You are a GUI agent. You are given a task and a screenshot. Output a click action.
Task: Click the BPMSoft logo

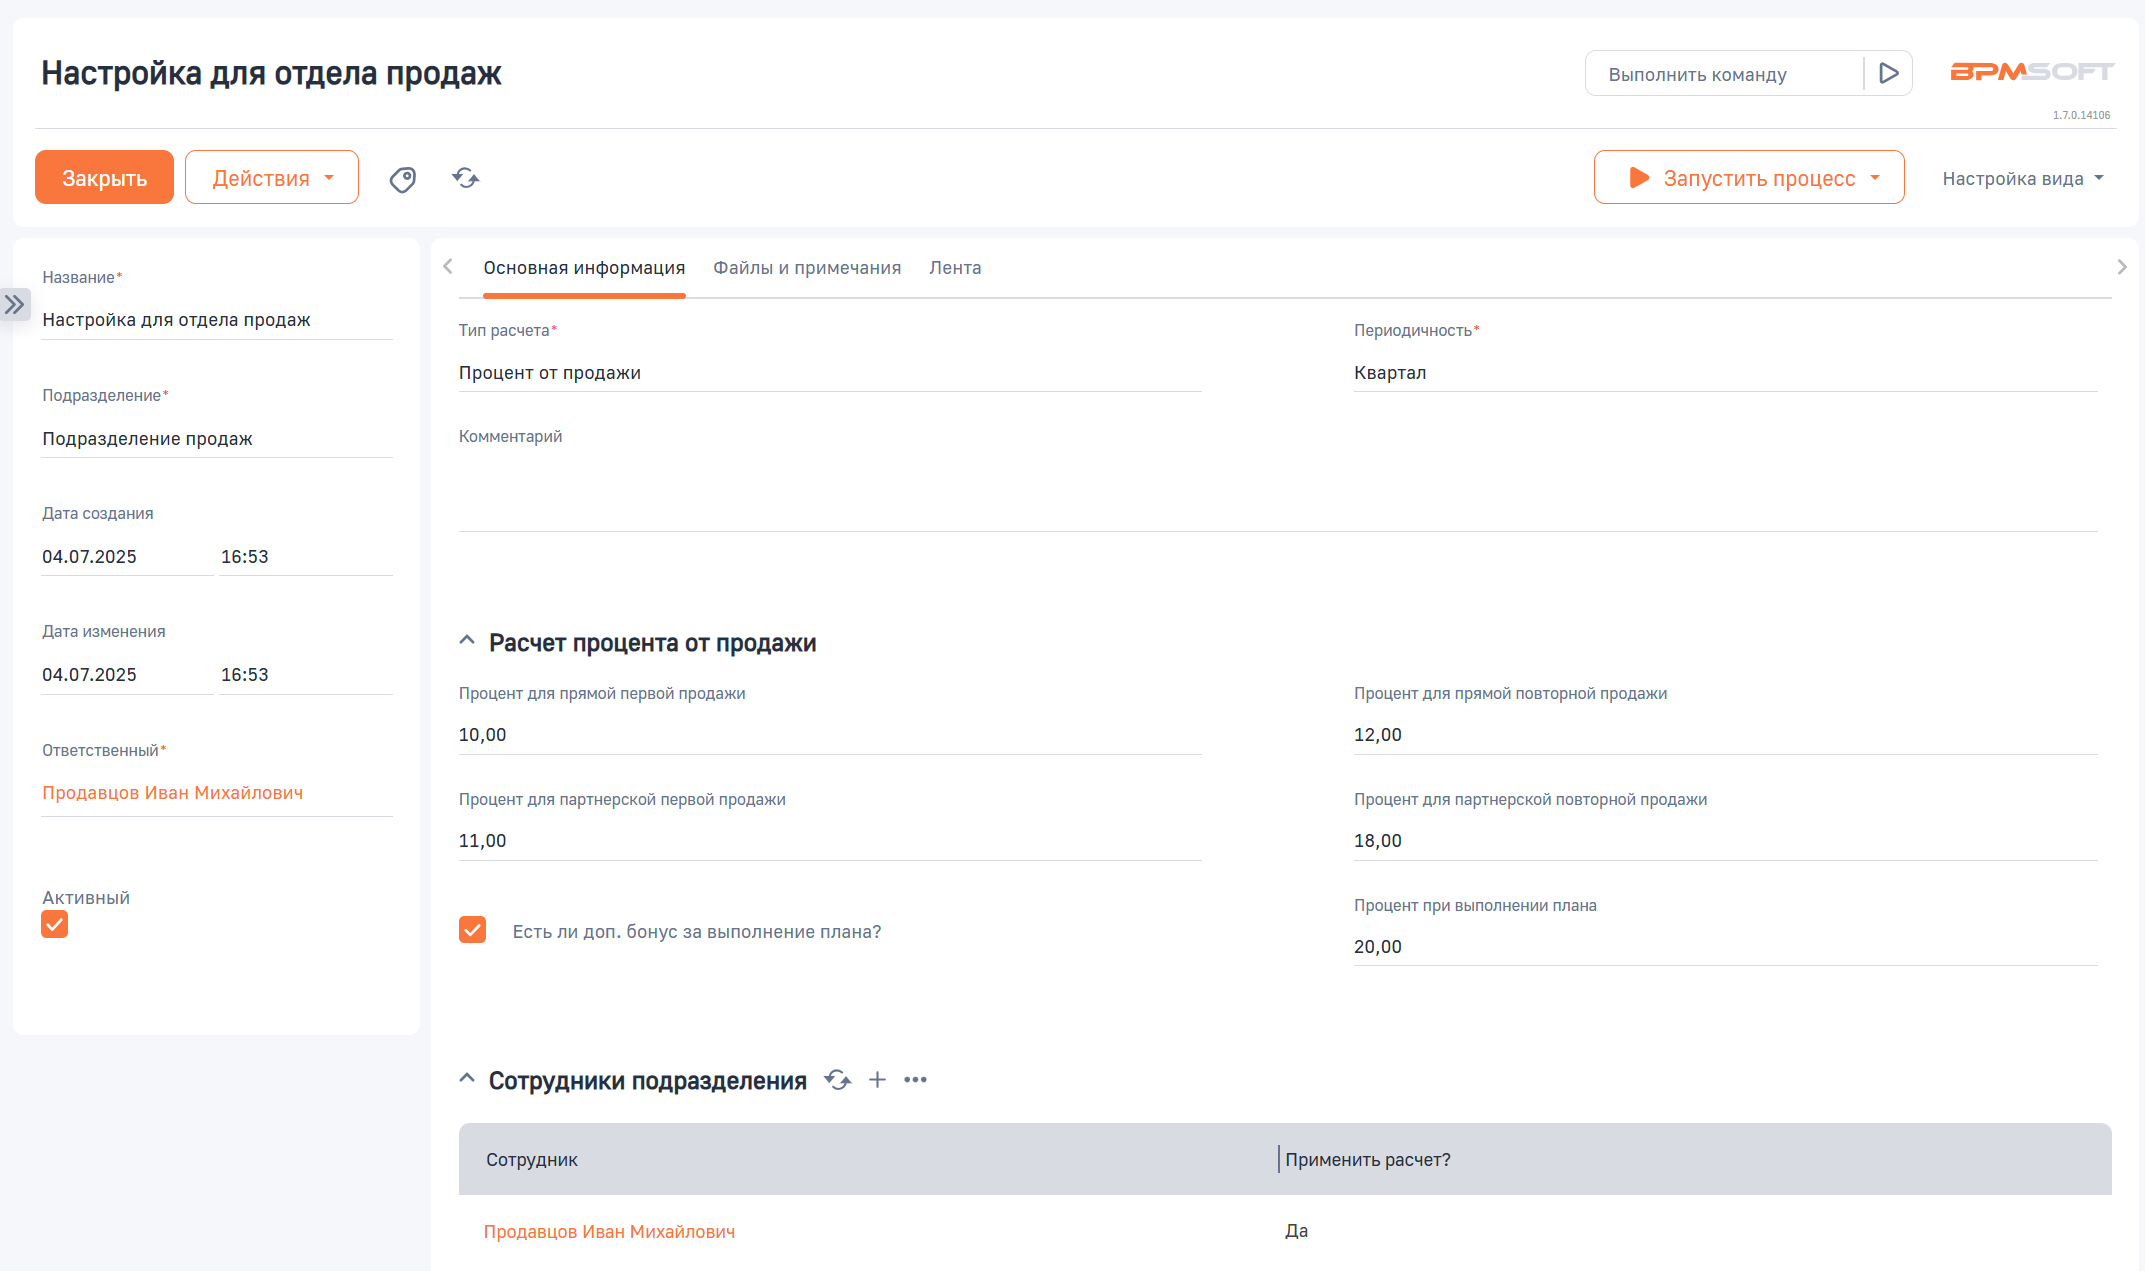coord(2032,72)
